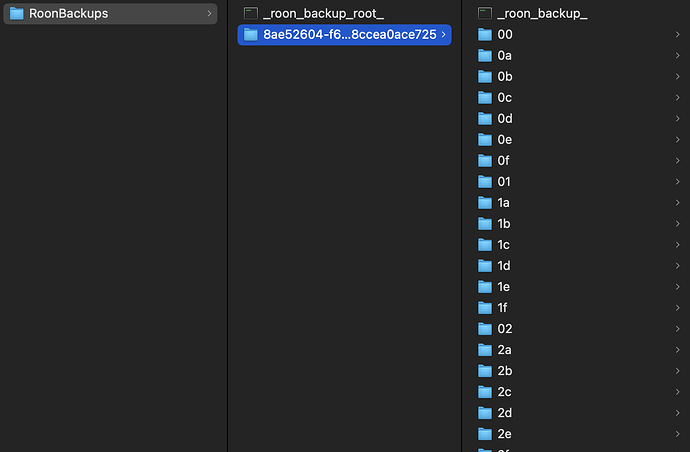Click the folder name 02
690x452 pixels.
pyautogui.click(x=505, y=329)
